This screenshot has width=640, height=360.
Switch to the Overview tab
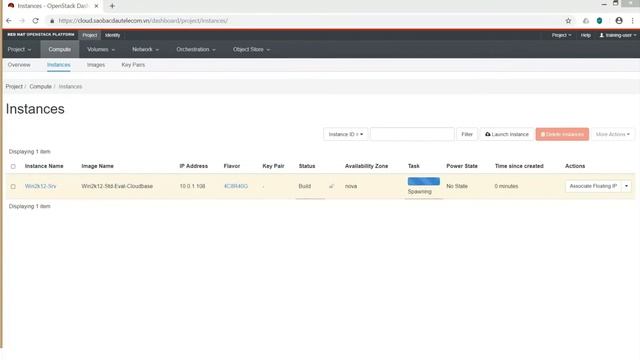point(19,65)
